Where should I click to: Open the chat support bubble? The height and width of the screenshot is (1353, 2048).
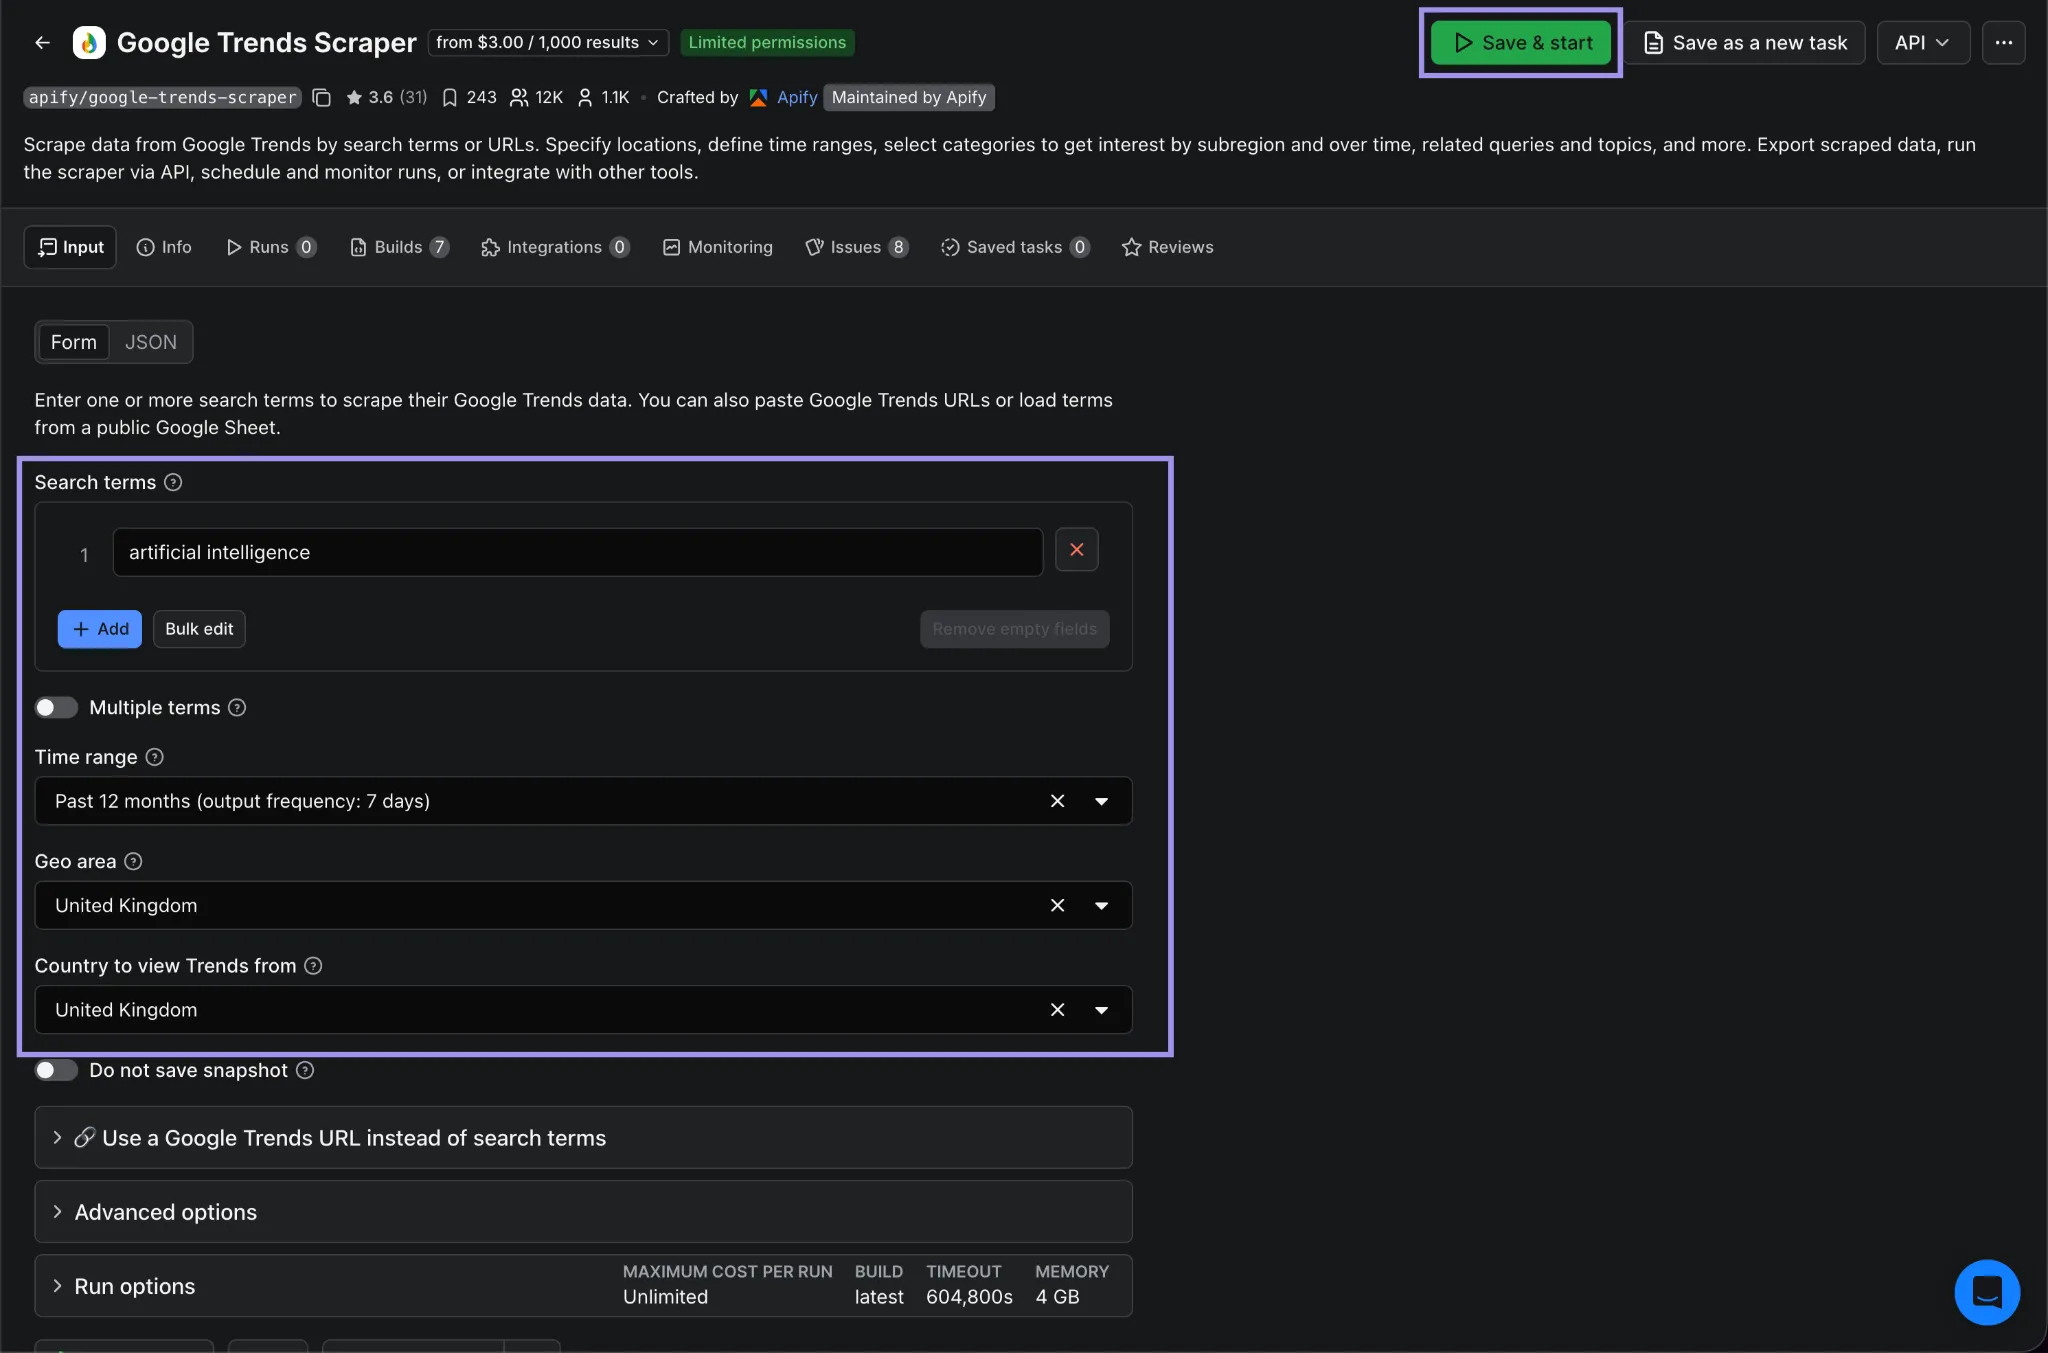click(1987, 1292)
